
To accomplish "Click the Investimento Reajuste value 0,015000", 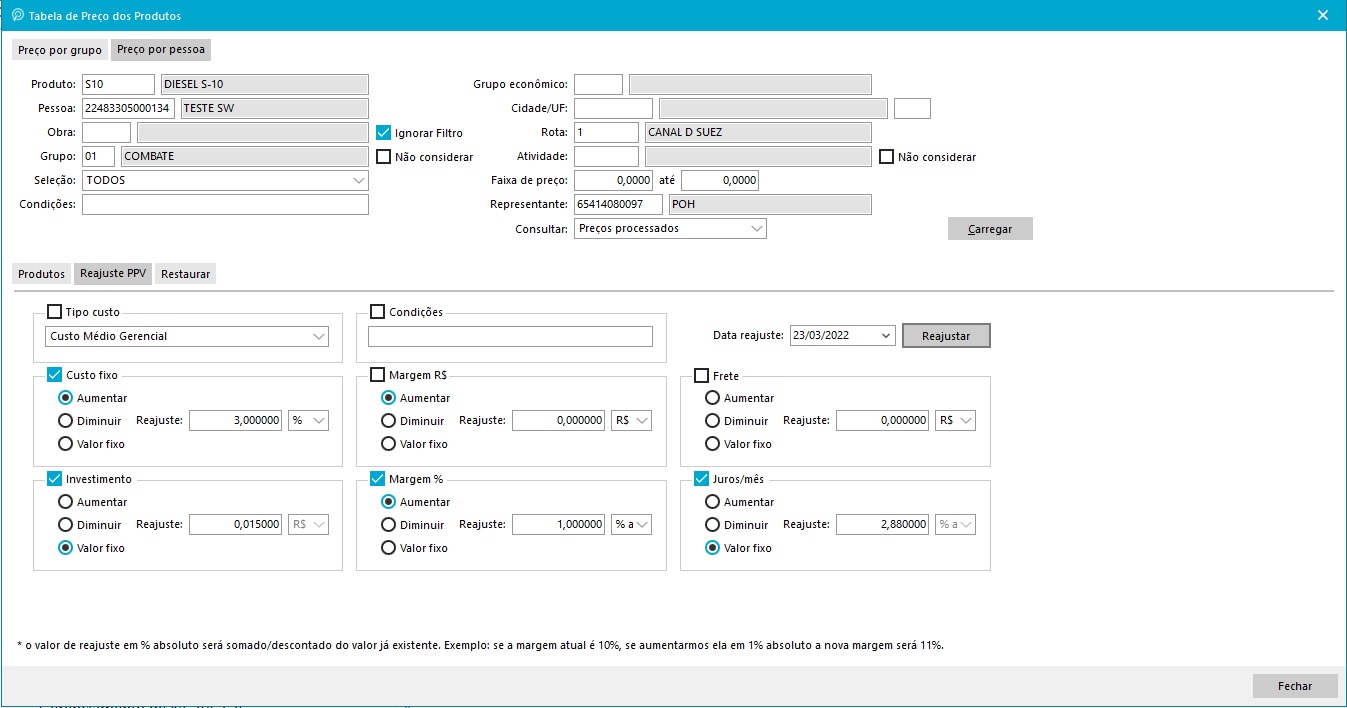I will 236,525.
